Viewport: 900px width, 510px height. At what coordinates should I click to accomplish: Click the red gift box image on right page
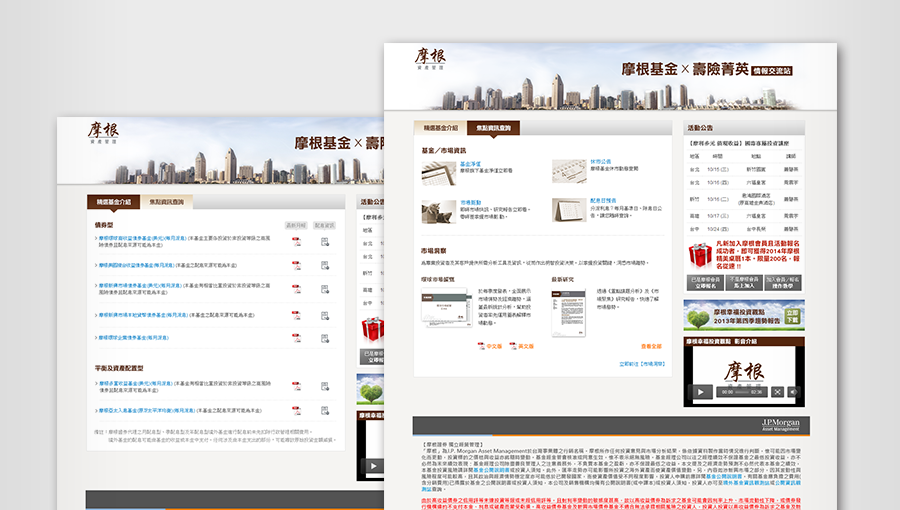click(x=700, y=256)
